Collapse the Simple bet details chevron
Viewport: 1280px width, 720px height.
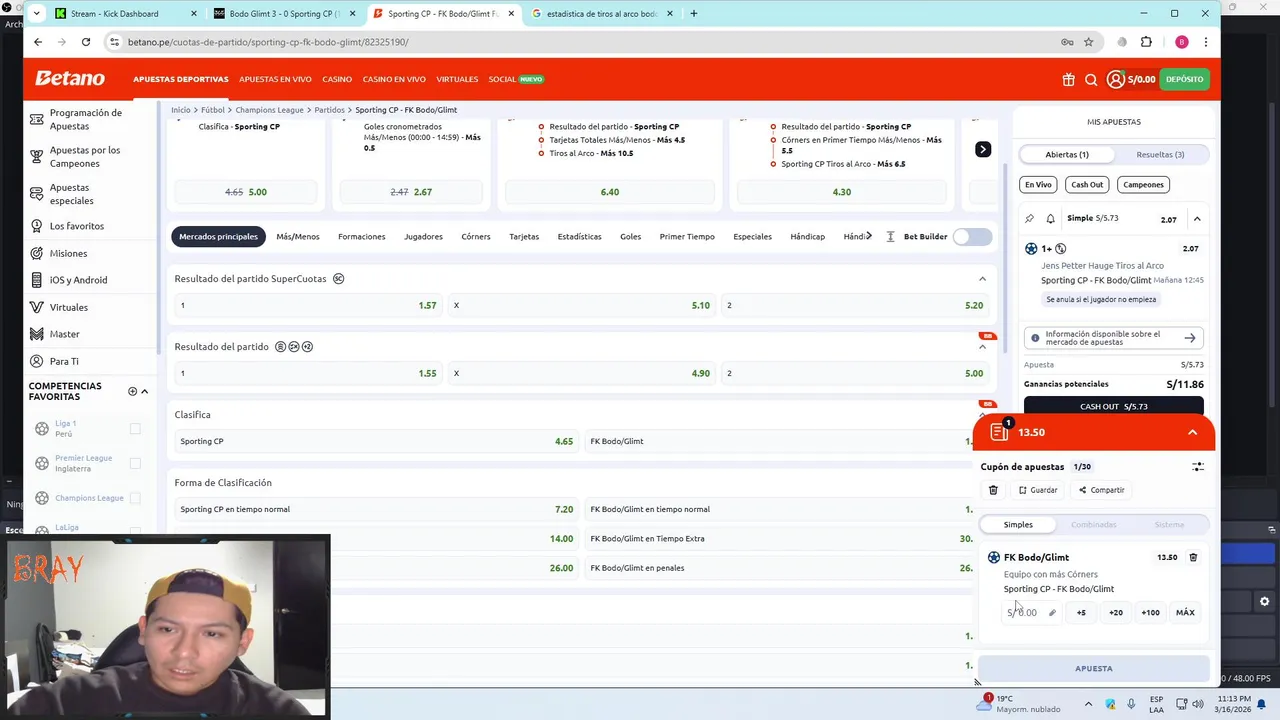(1197, 219)
